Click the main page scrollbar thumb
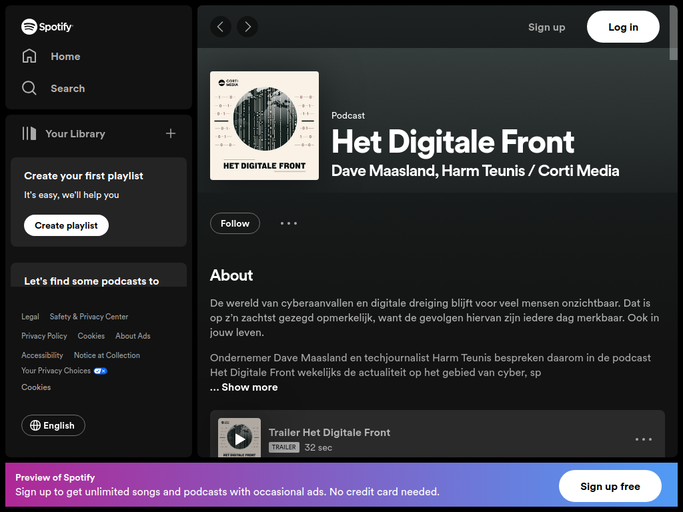 (673, 33)
